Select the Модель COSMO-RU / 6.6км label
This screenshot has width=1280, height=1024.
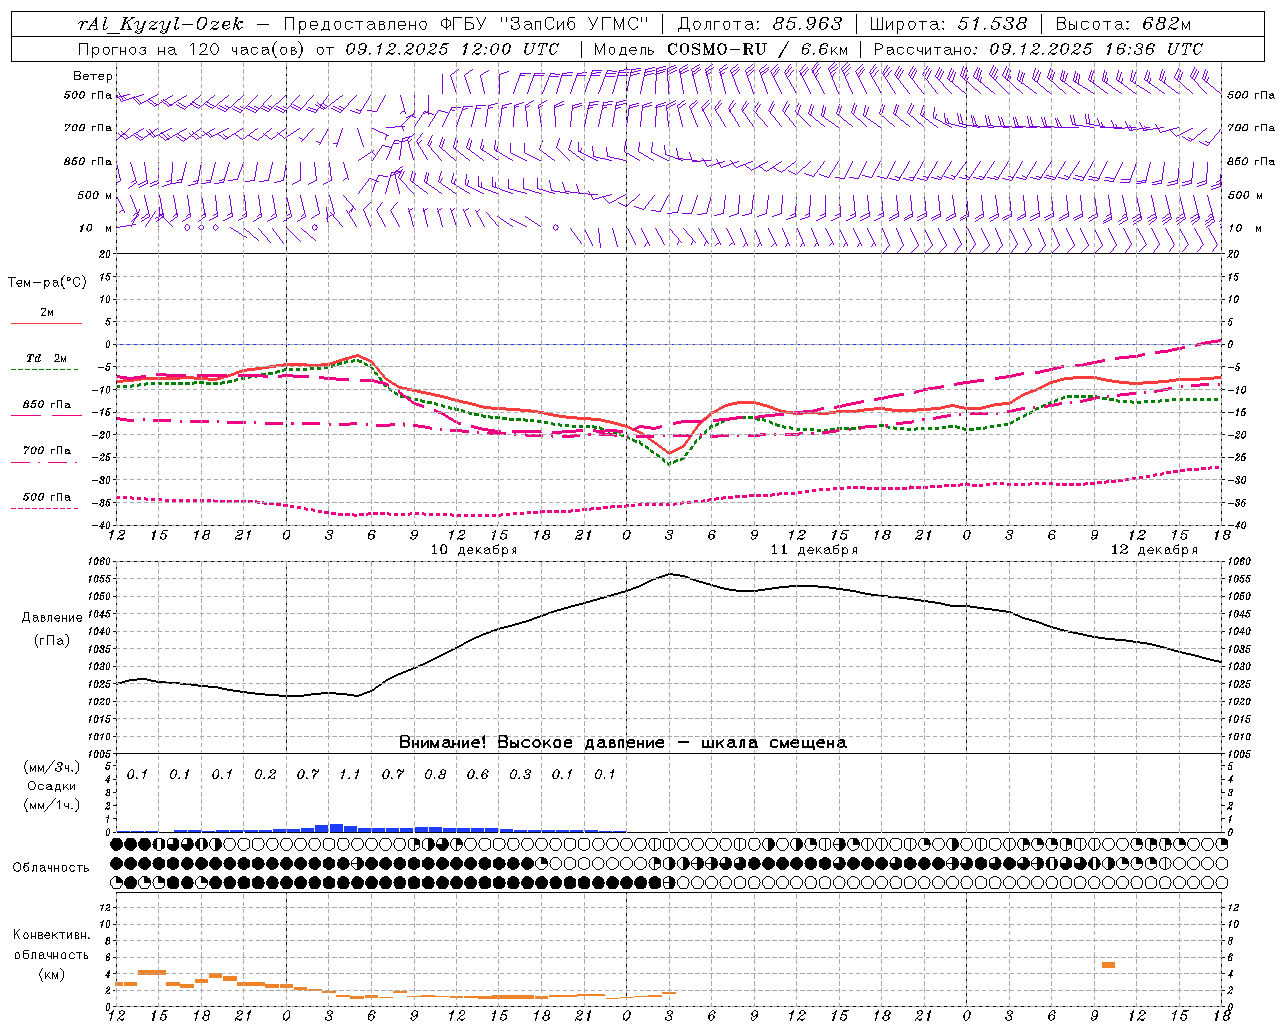tap(721, 49)
